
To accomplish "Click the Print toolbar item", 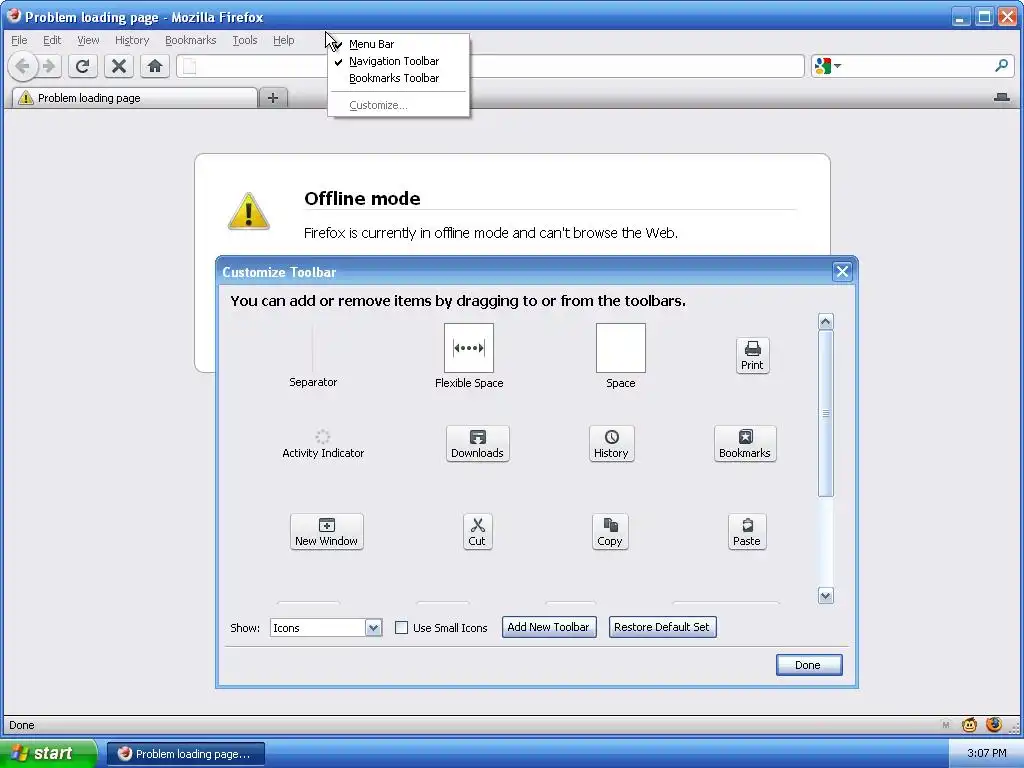I will [x=752, y=356].
